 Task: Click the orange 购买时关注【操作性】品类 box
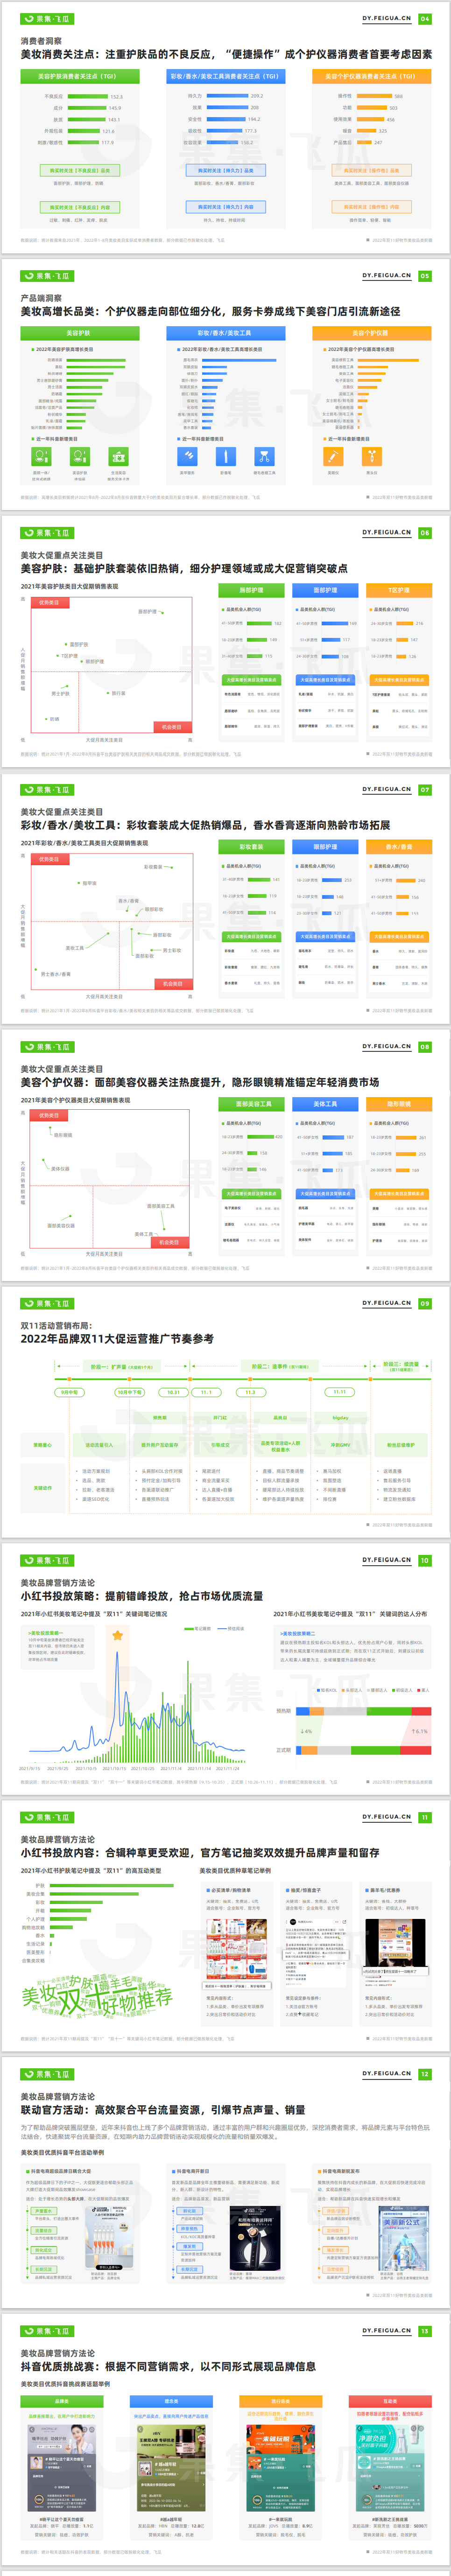point(371,171)
